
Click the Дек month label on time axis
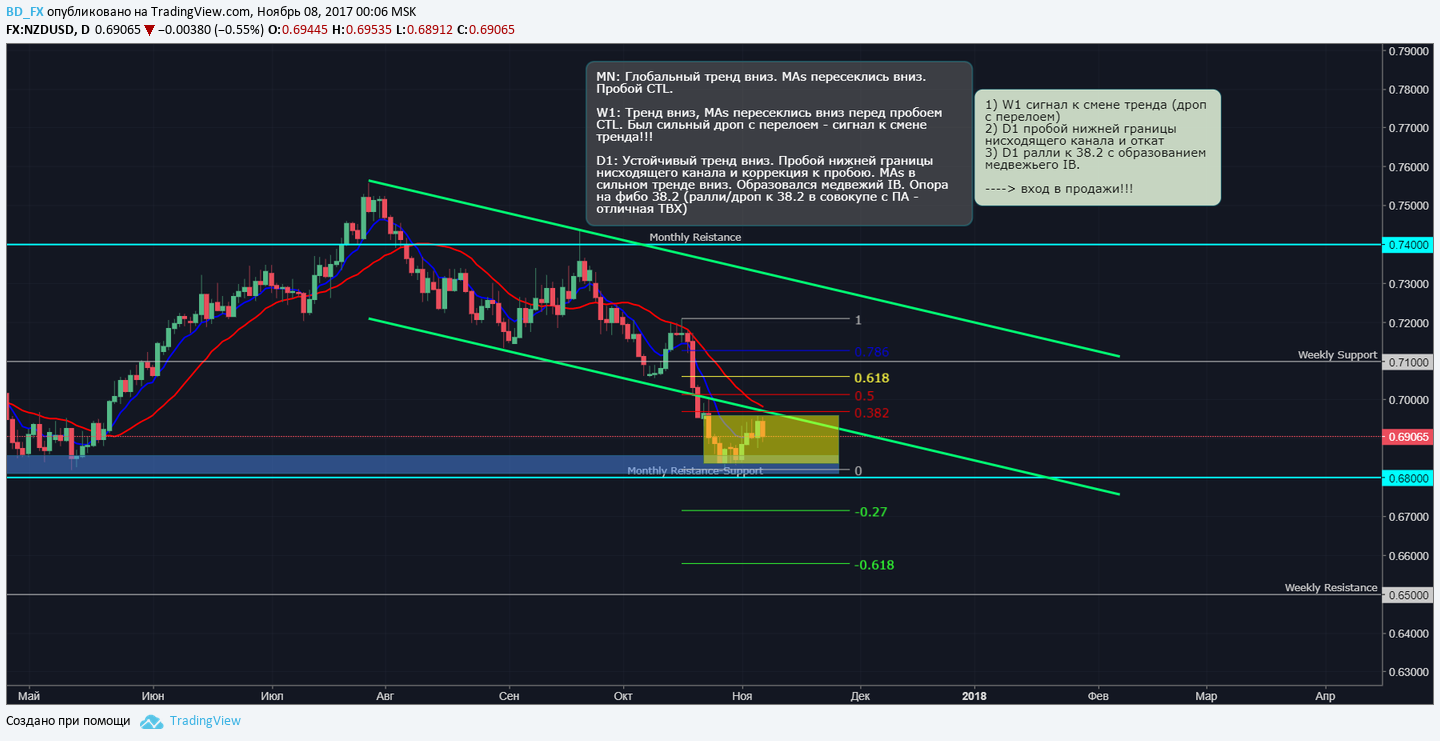click(858, 695)
